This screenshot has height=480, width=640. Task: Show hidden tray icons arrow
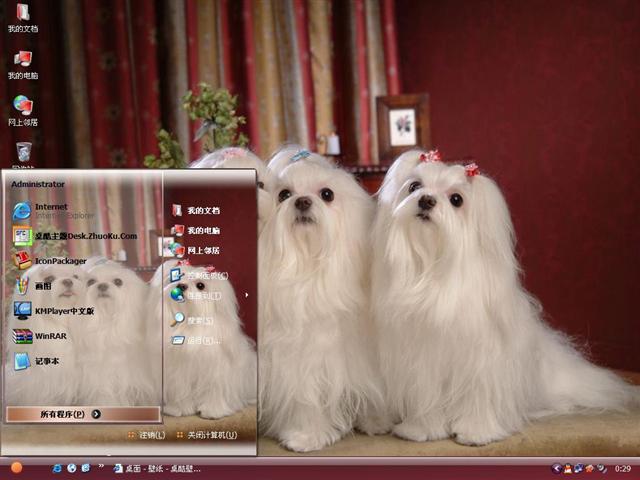[556, 469]
